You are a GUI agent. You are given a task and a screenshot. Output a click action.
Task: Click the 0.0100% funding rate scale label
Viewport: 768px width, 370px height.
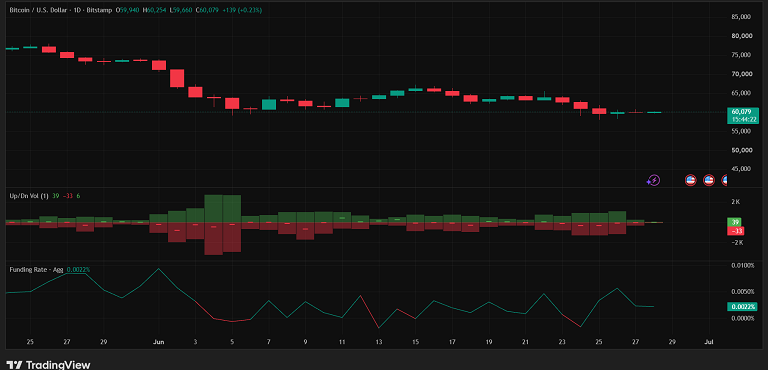[742, 266]
